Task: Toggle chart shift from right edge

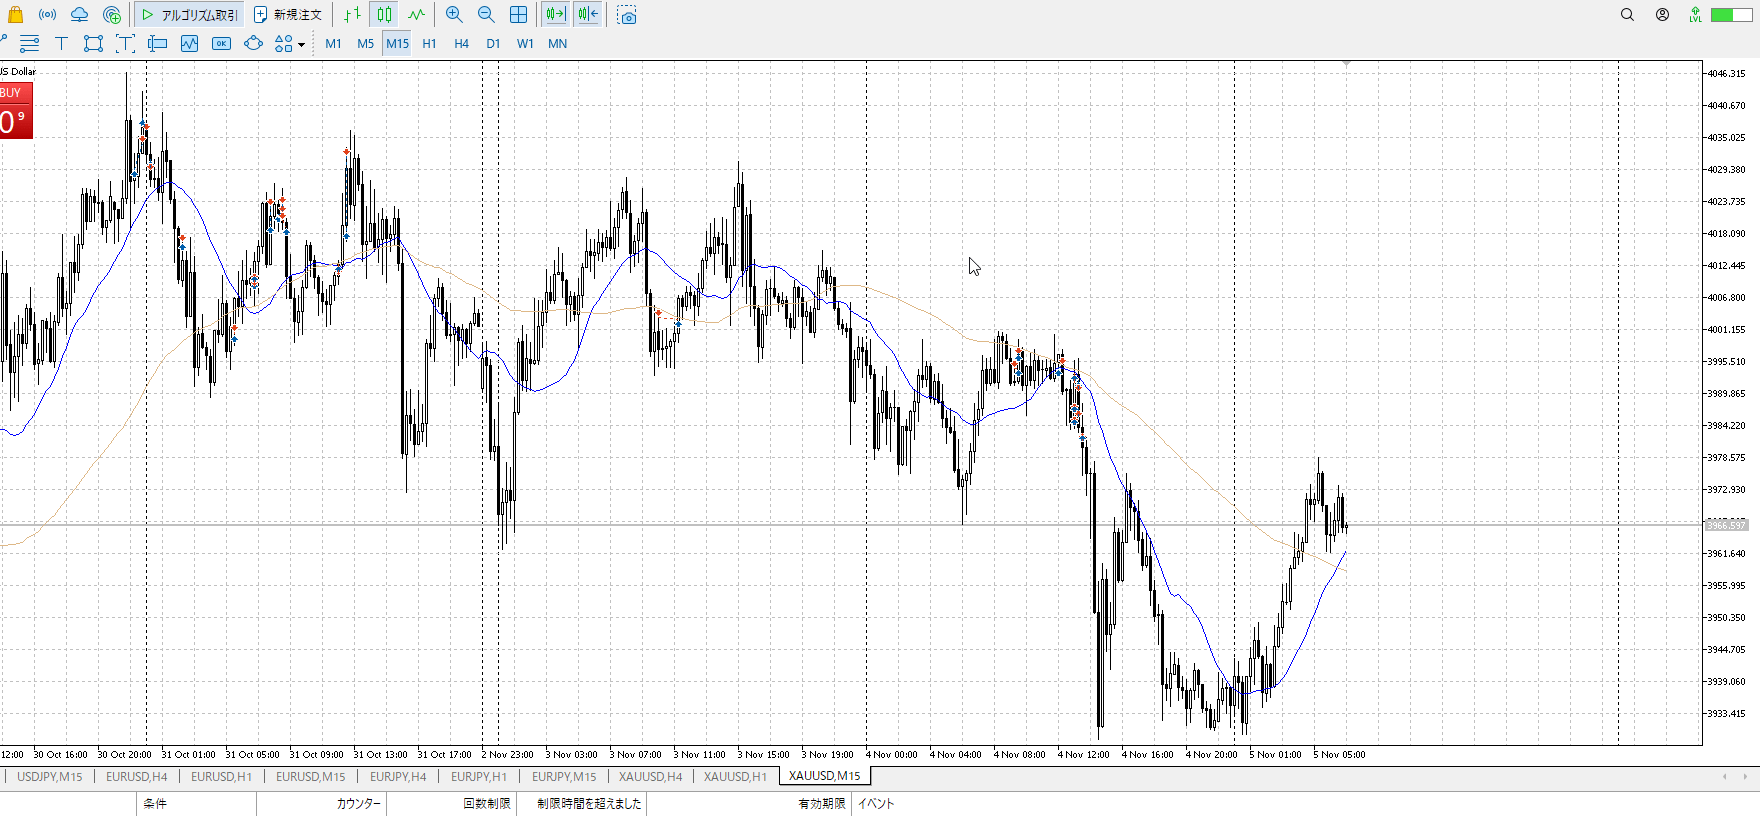Action: 588,15
